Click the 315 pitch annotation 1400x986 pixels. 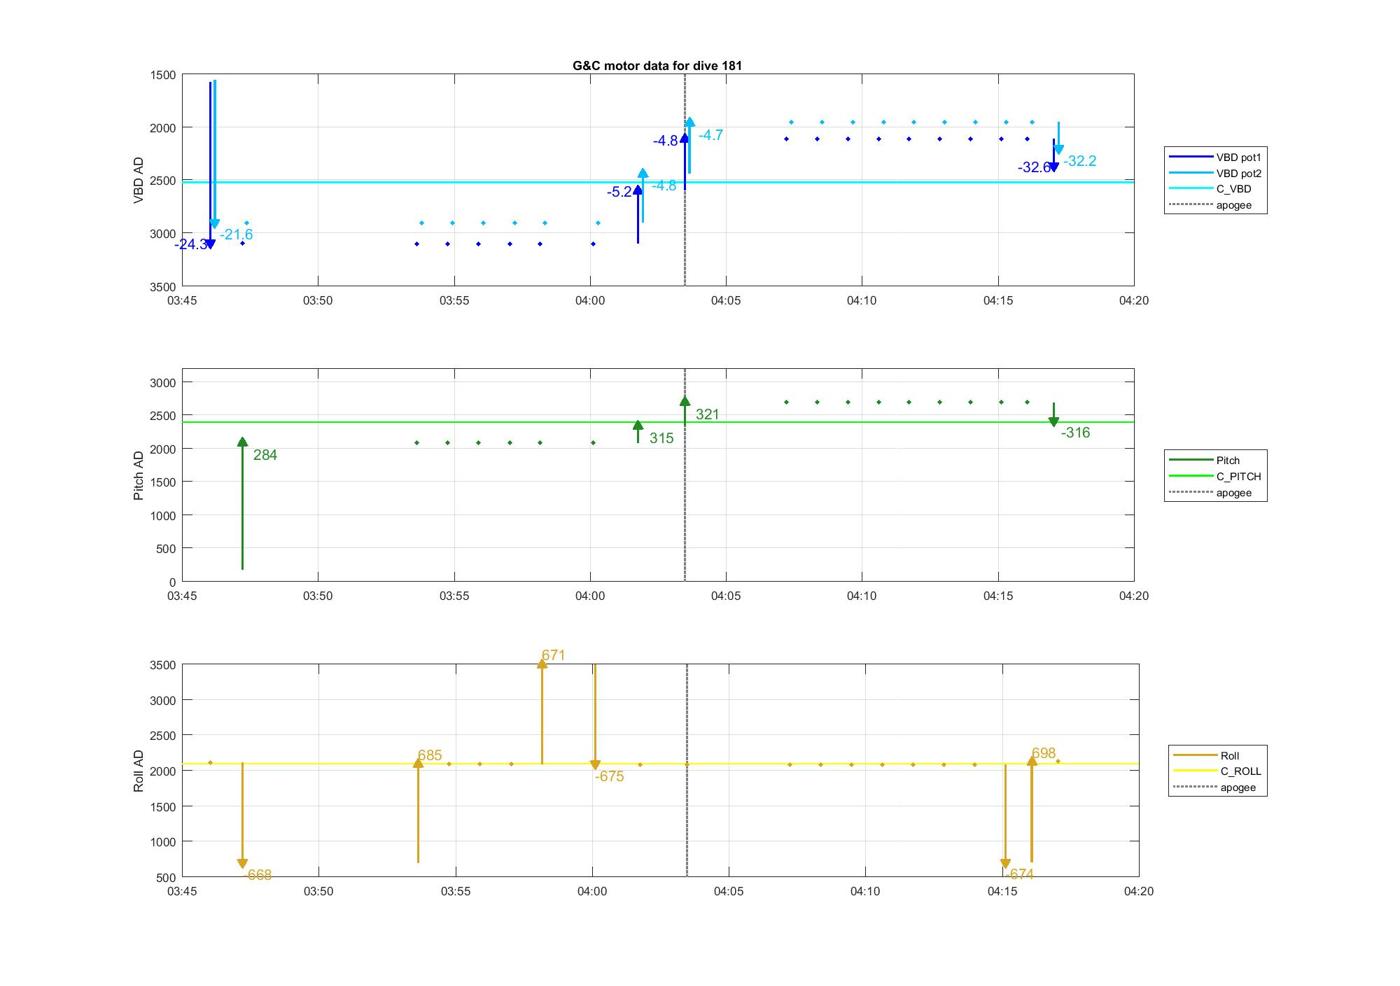click(661, 438)
